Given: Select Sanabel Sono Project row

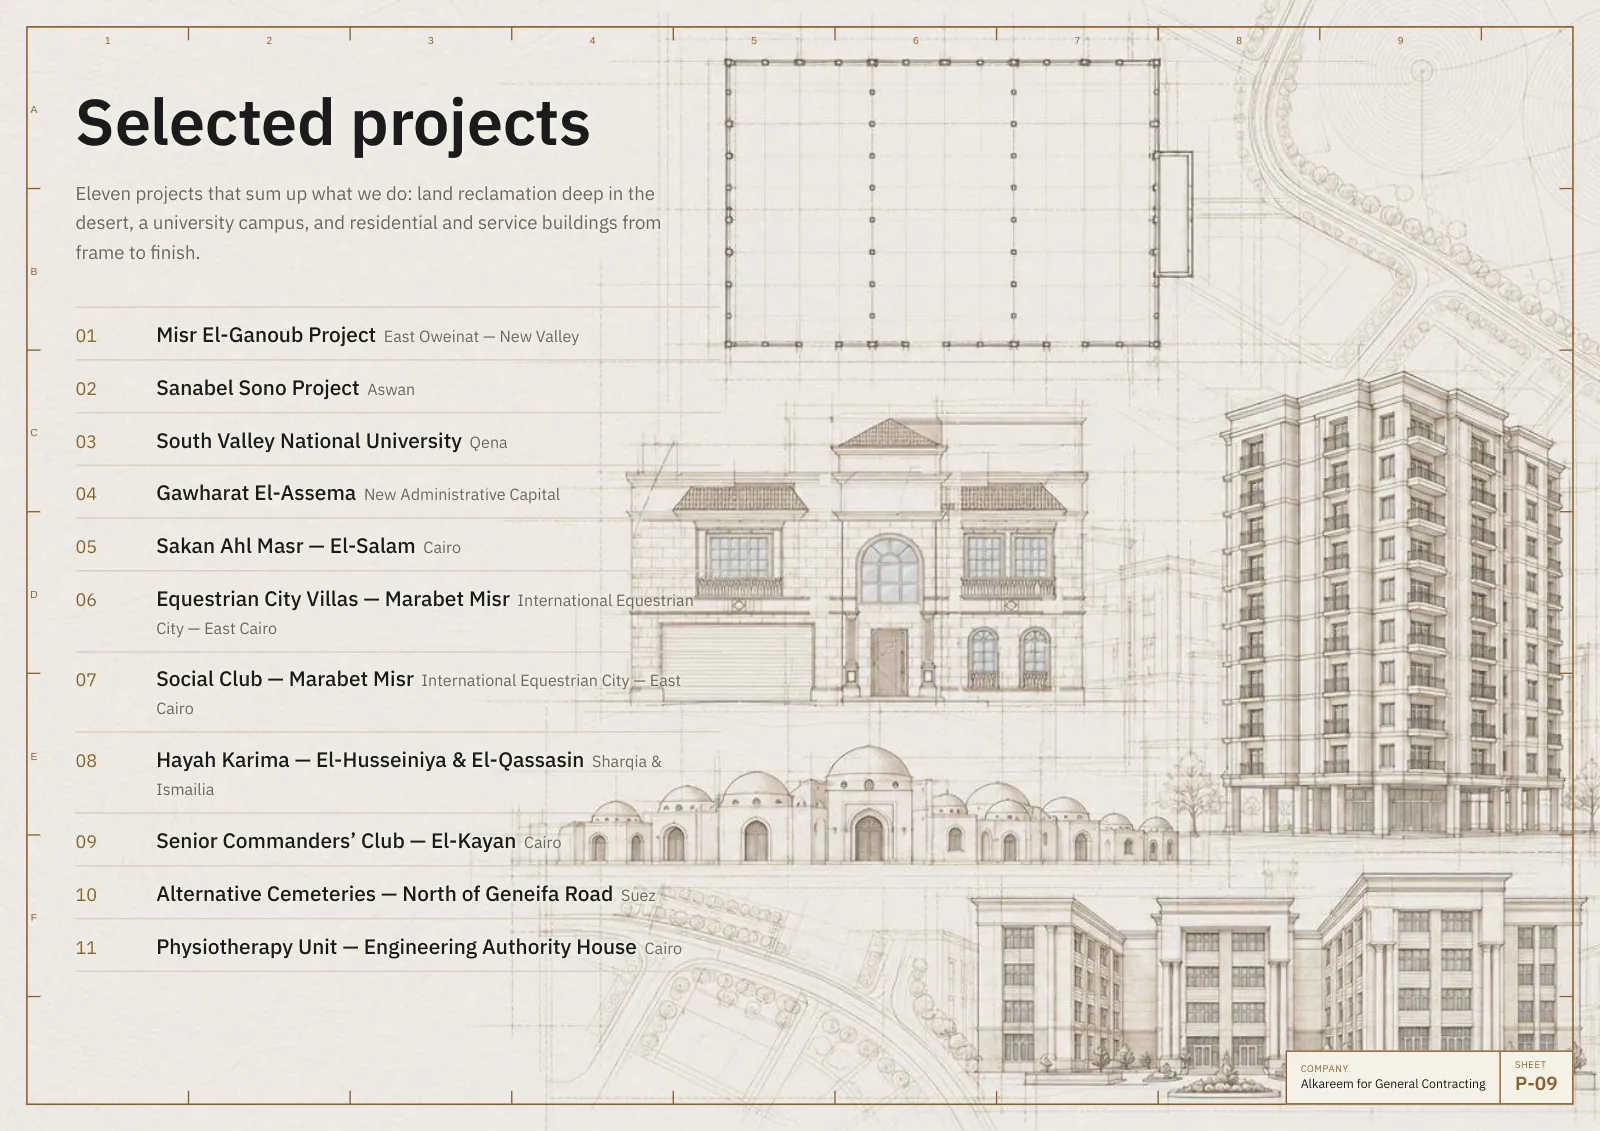Looking at the screenshot, I should [398, 387].
